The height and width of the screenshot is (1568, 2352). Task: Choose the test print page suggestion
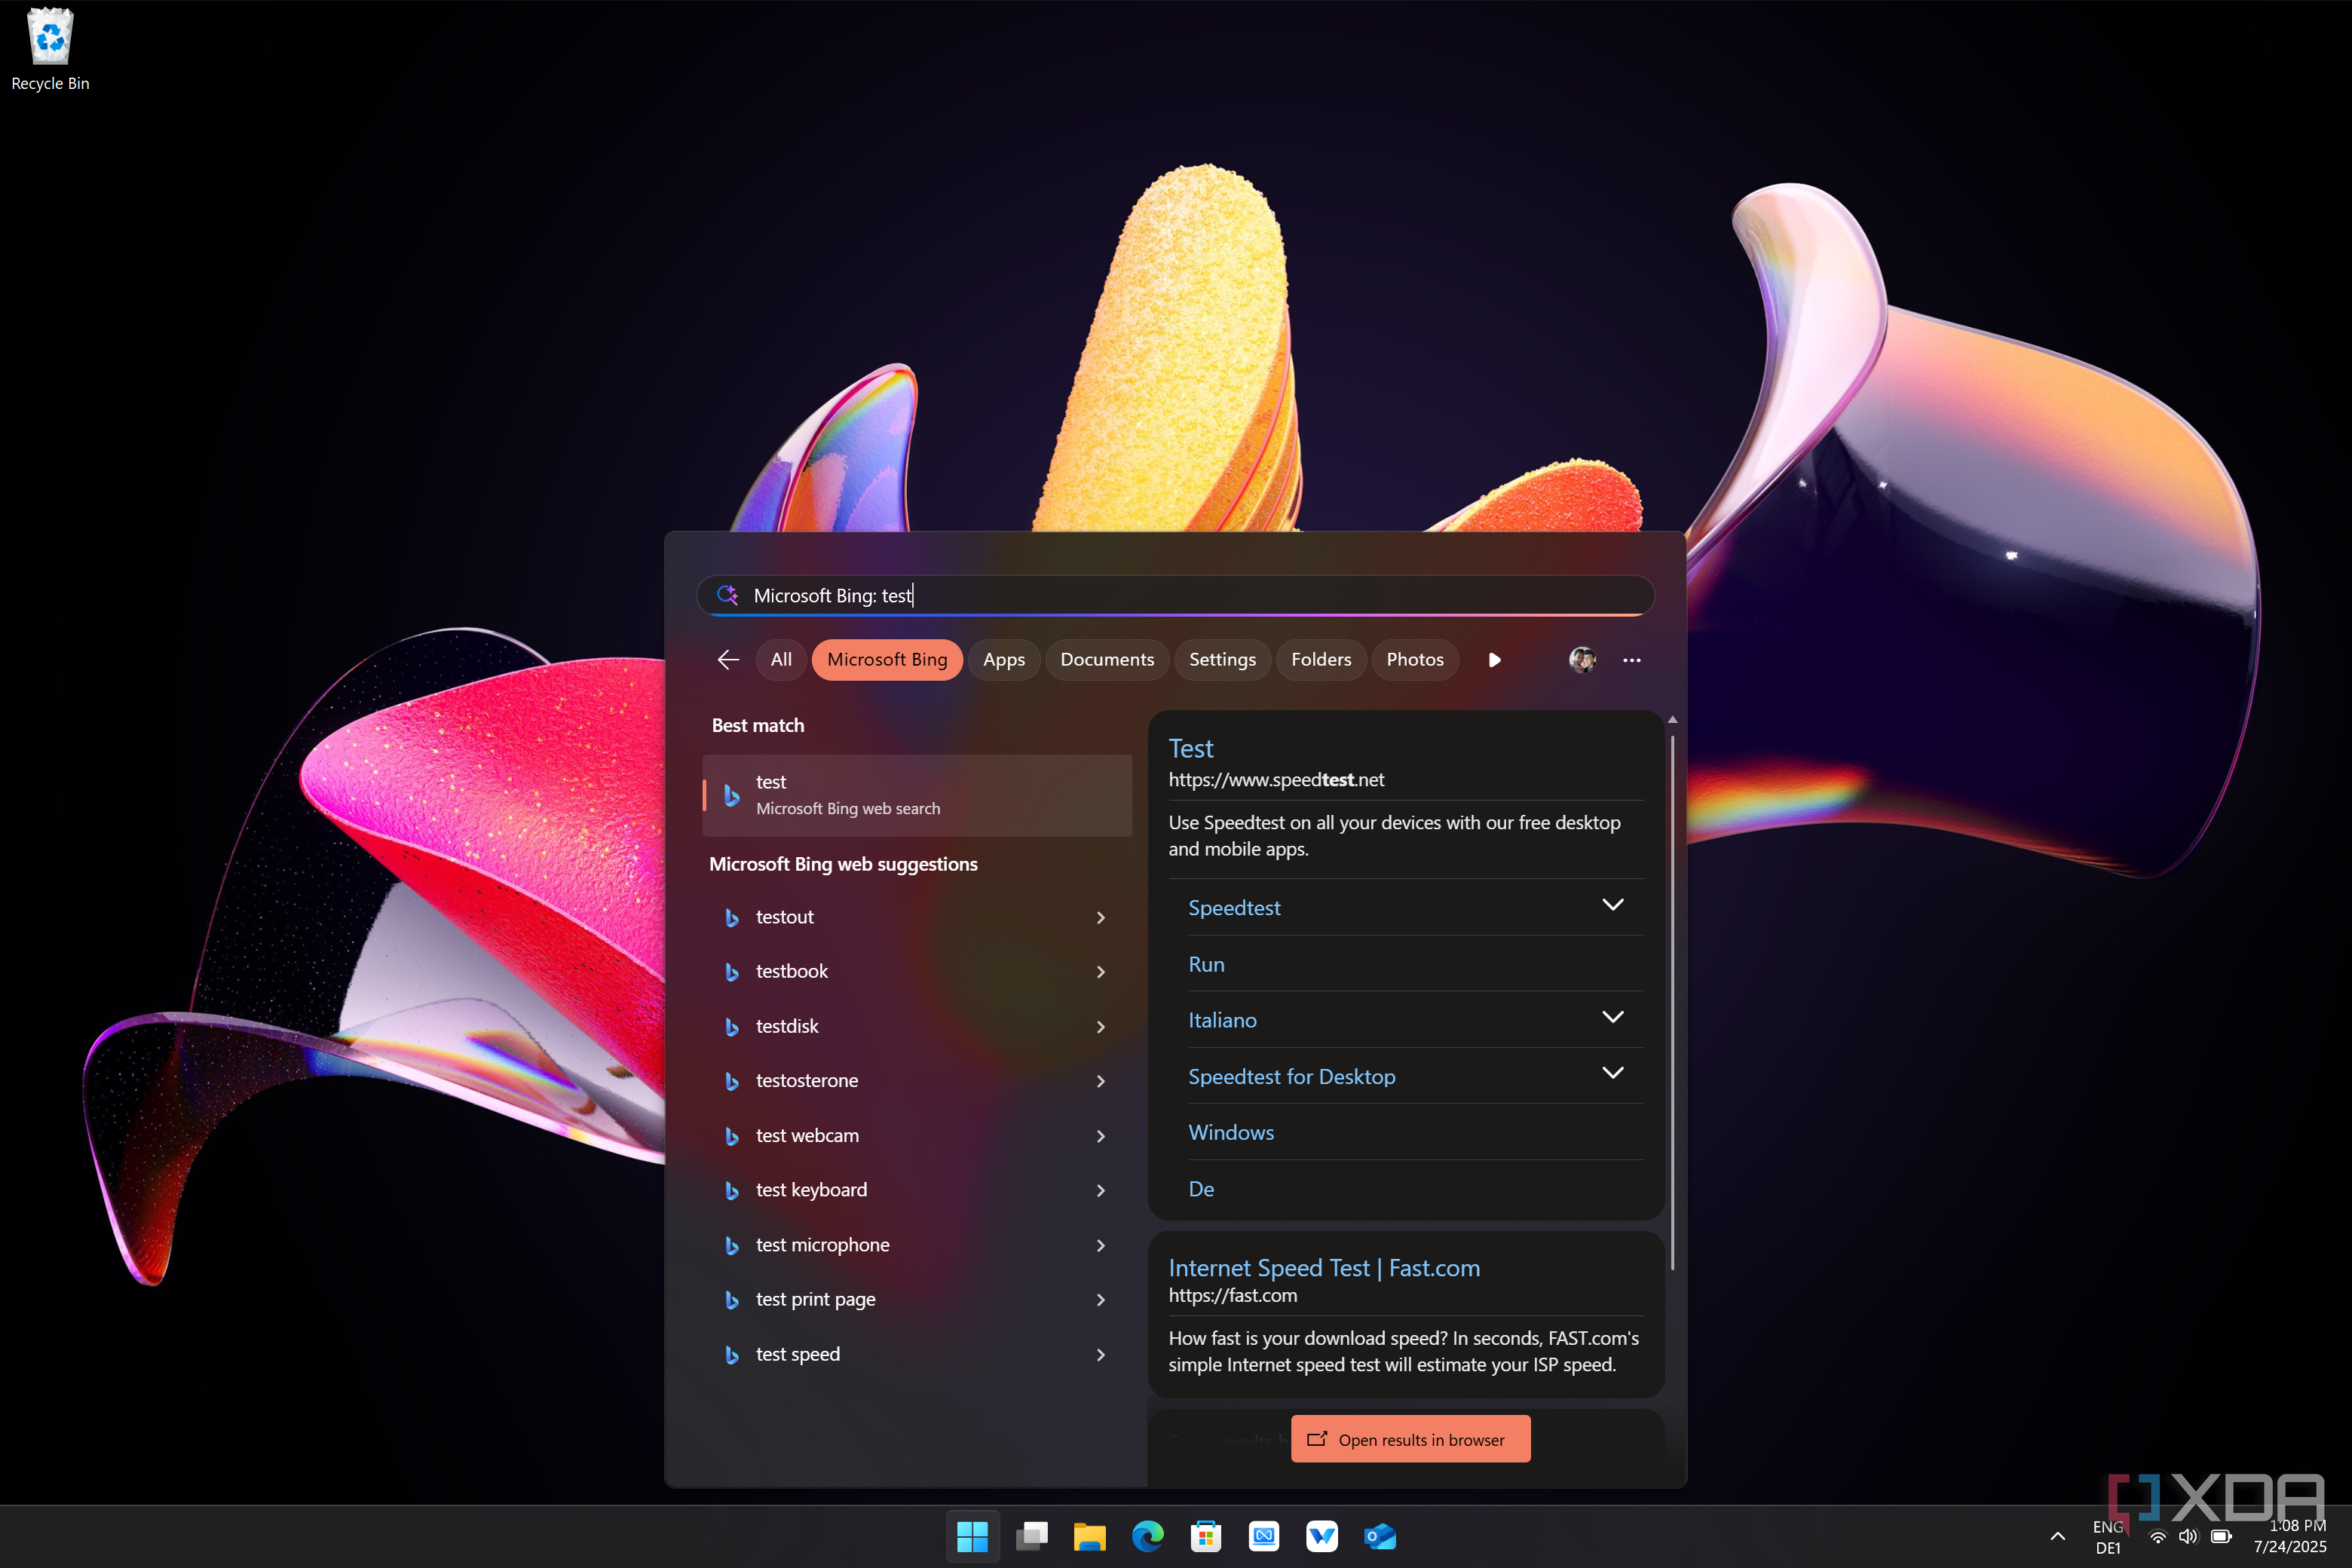(917, 1300)
